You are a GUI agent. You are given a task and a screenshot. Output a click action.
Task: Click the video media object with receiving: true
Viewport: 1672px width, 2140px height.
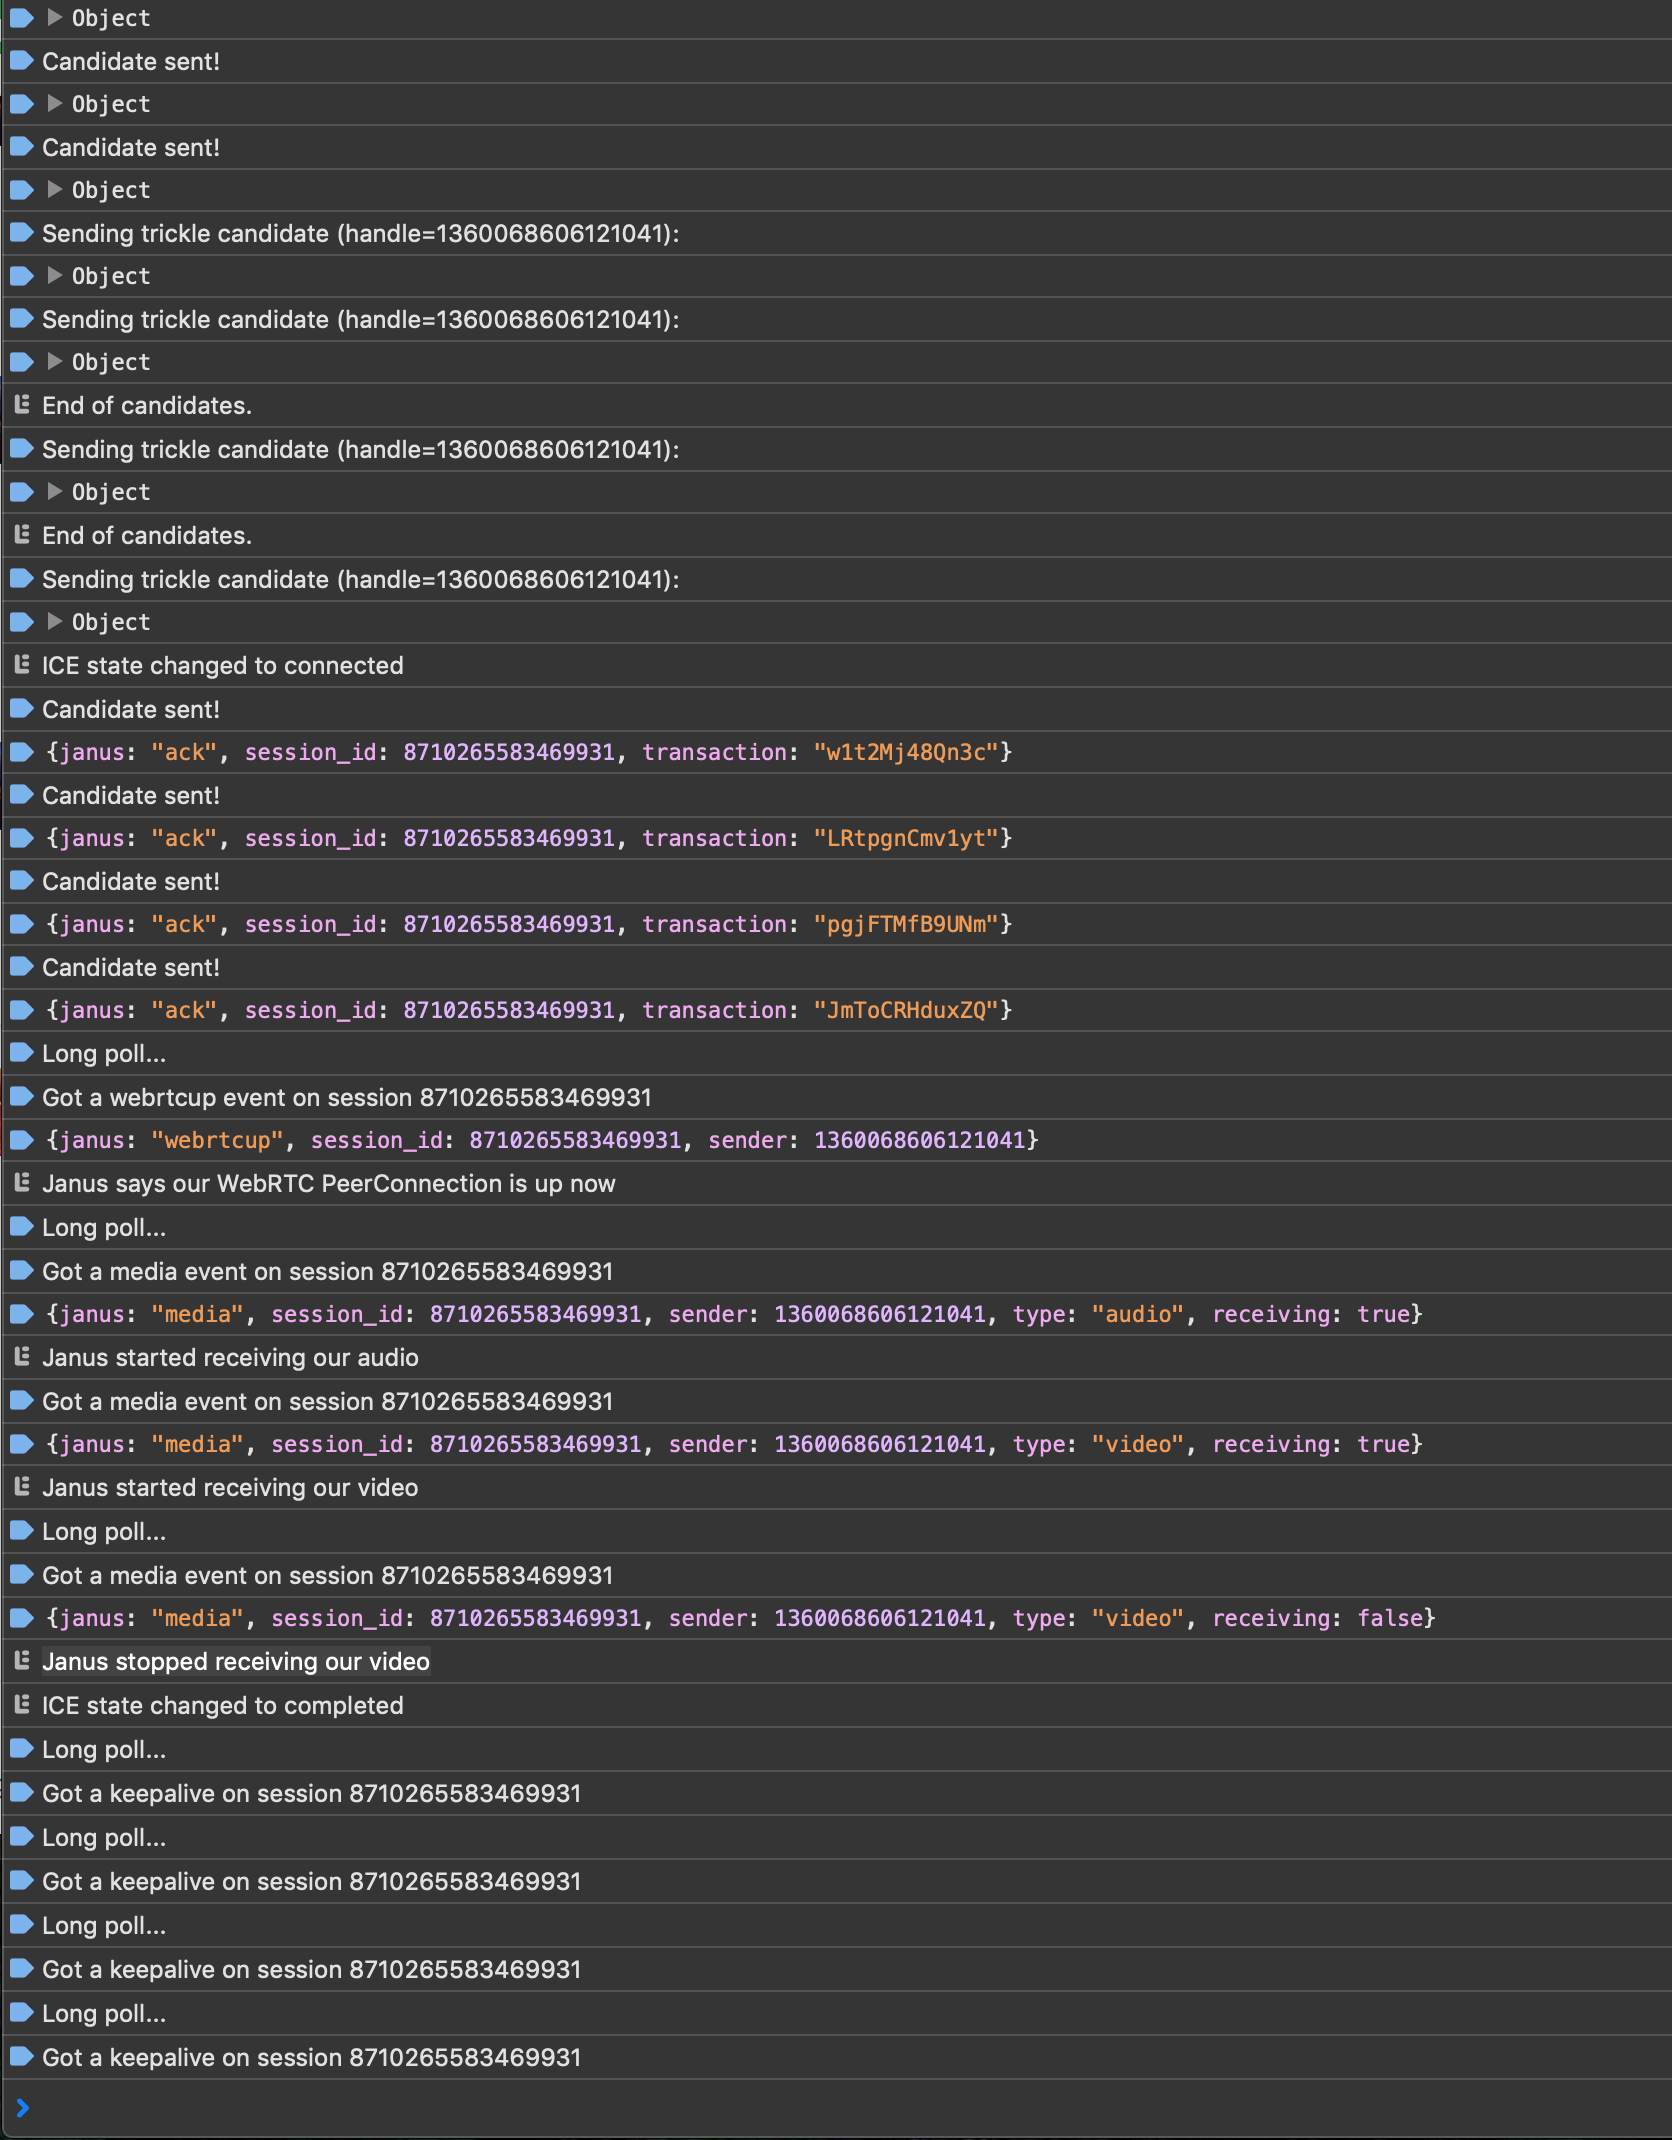coord(735,1445)
